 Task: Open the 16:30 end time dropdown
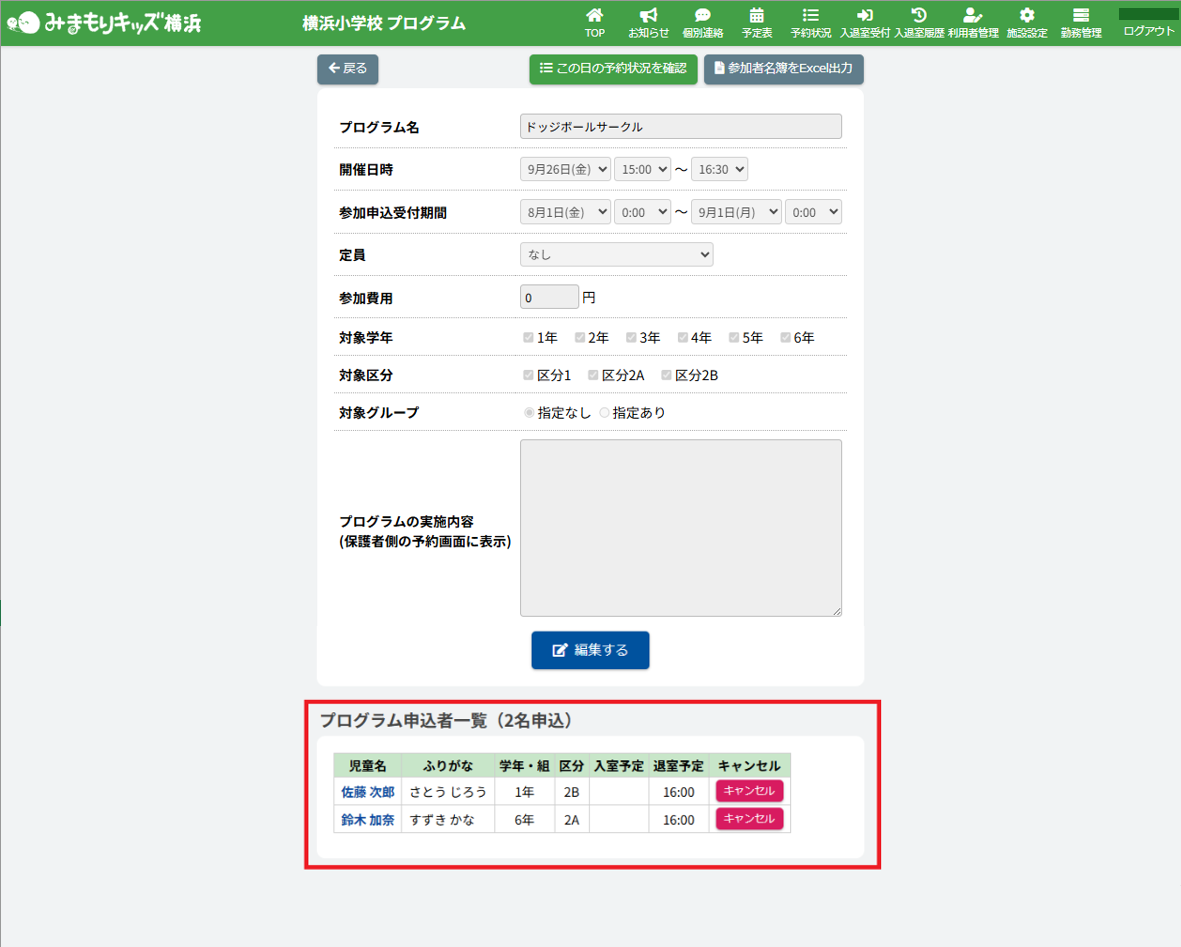tap(719, 170)
